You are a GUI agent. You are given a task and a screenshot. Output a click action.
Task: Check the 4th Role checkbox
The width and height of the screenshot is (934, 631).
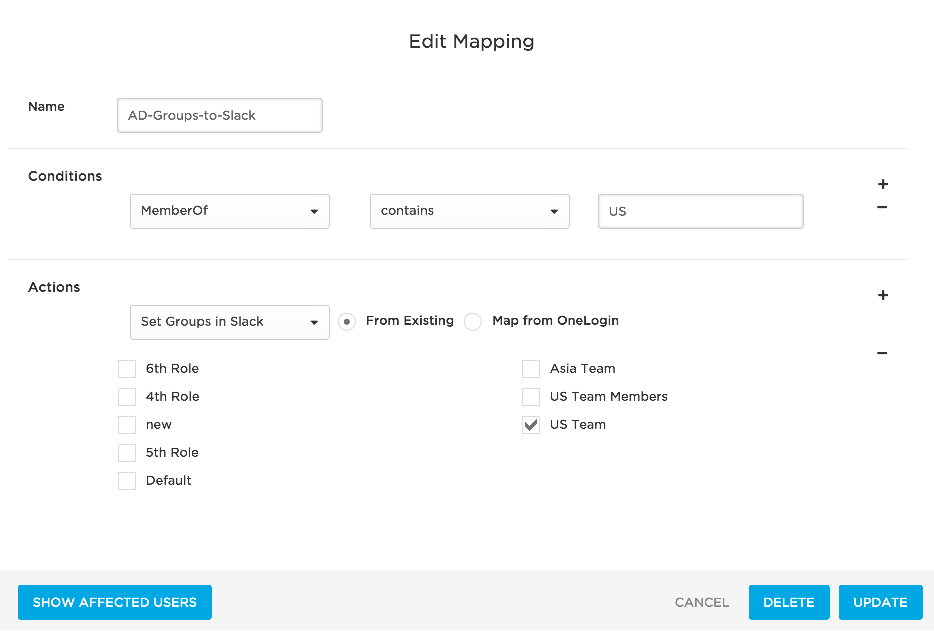pyautogui.click(x=127, y=397)
